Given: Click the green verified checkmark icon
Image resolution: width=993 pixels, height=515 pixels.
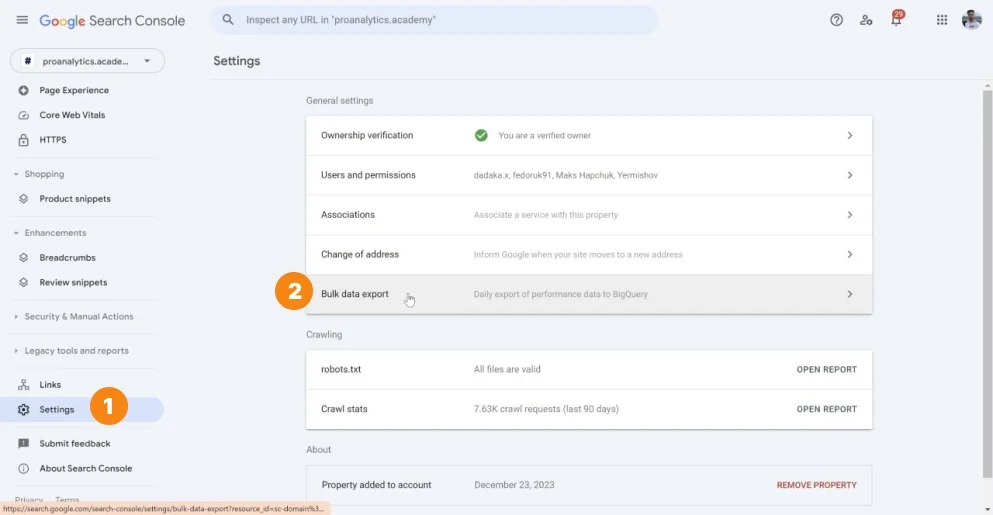Looking at the screenshot, I should [x=481, y=135].
